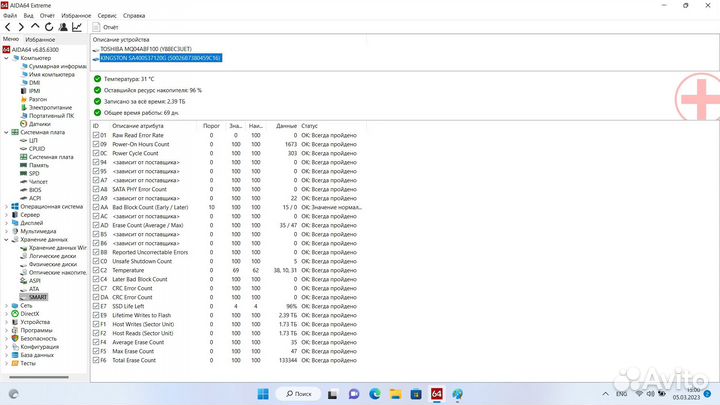Uncheck the Raw Read Error Rate checkbox
Image resolution: width=720 pixels, height=405 pixels.
tap(97, 135)
